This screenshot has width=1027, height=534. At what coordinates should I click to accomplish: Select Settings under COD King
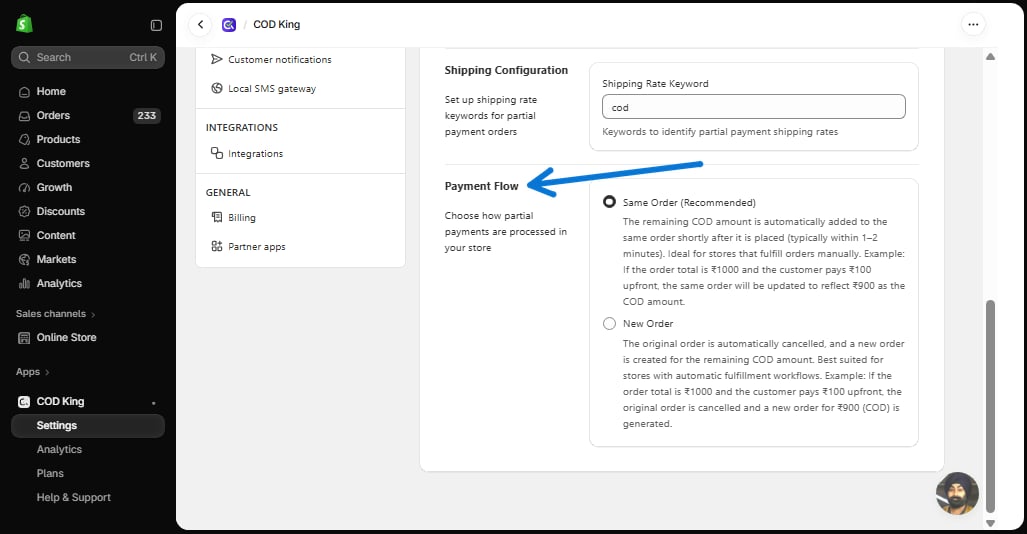tap(88, 426)
